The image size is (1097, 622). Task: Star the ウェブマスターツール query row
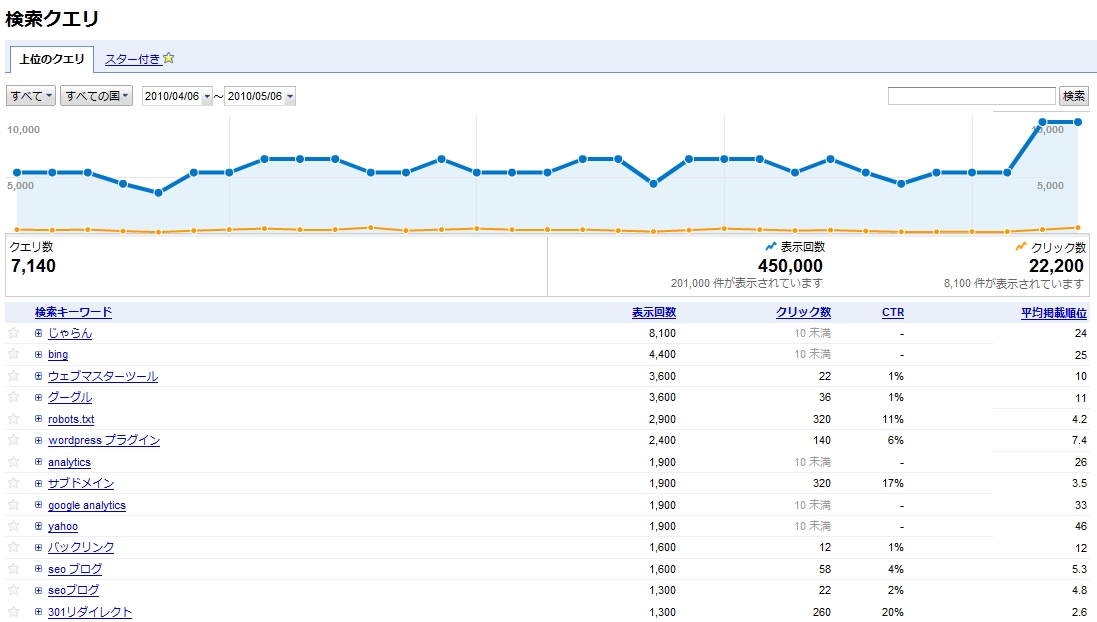13,376
